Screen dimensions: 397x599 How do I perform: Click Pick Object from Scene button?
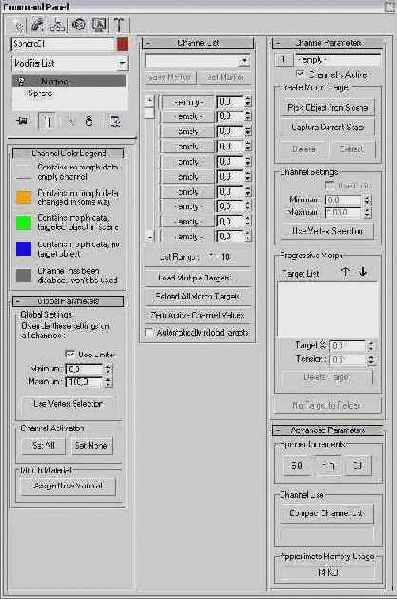point(328,108)
